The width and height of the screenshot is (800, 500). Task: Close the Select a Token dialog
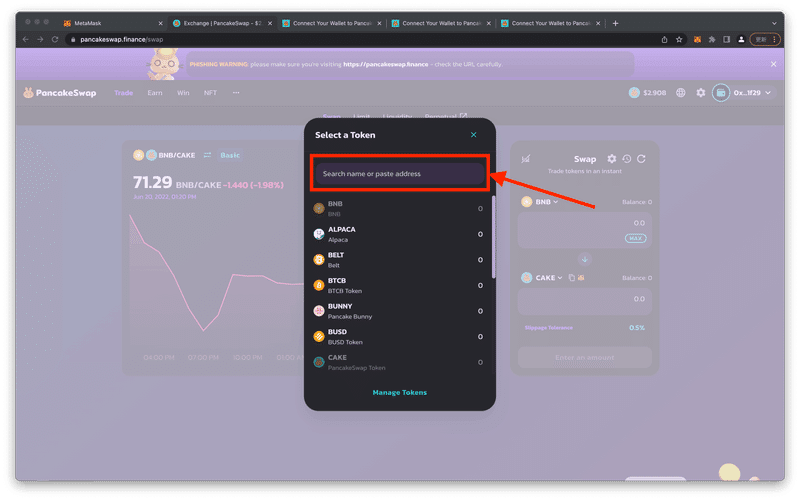[x=473, y=135]
